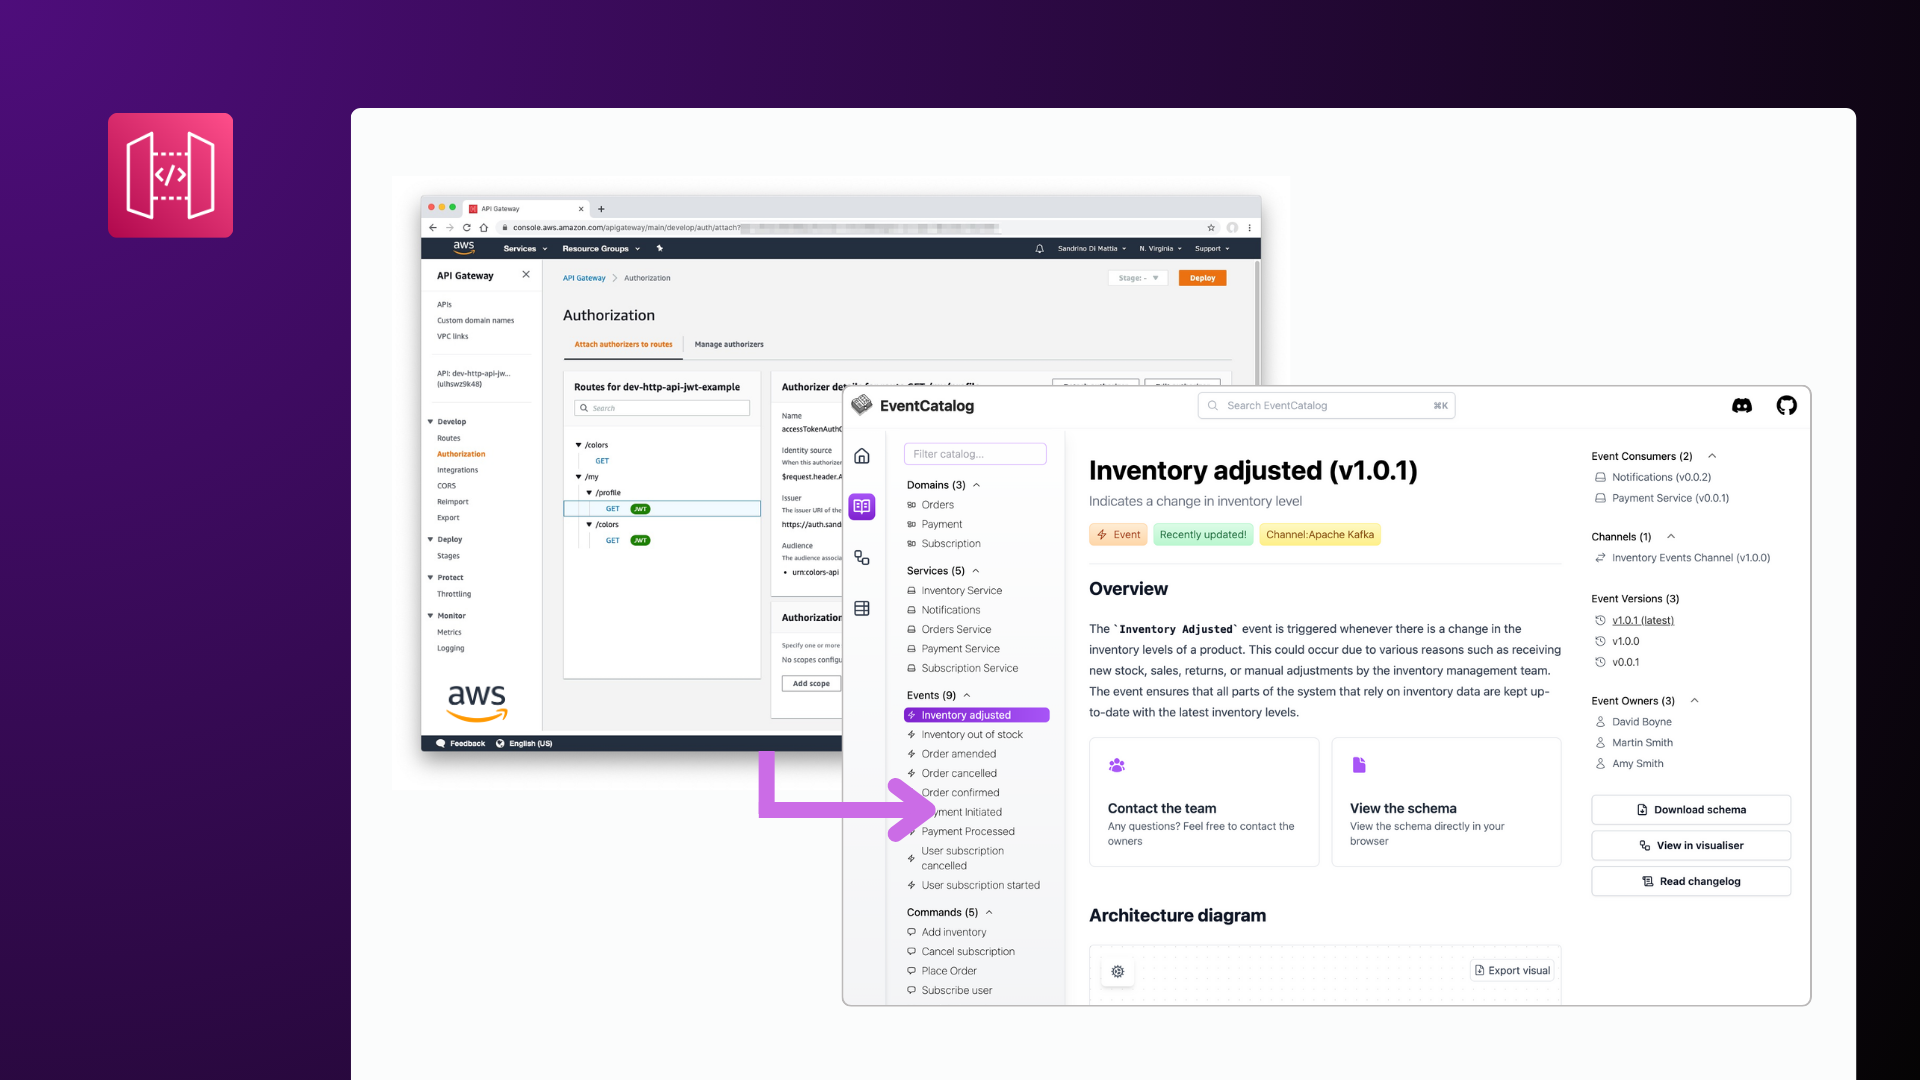This screenshot has width=1920, height=1080.
Task: Click the Discord icon in EventCatalog
Action: click(x=1742, y=405)
